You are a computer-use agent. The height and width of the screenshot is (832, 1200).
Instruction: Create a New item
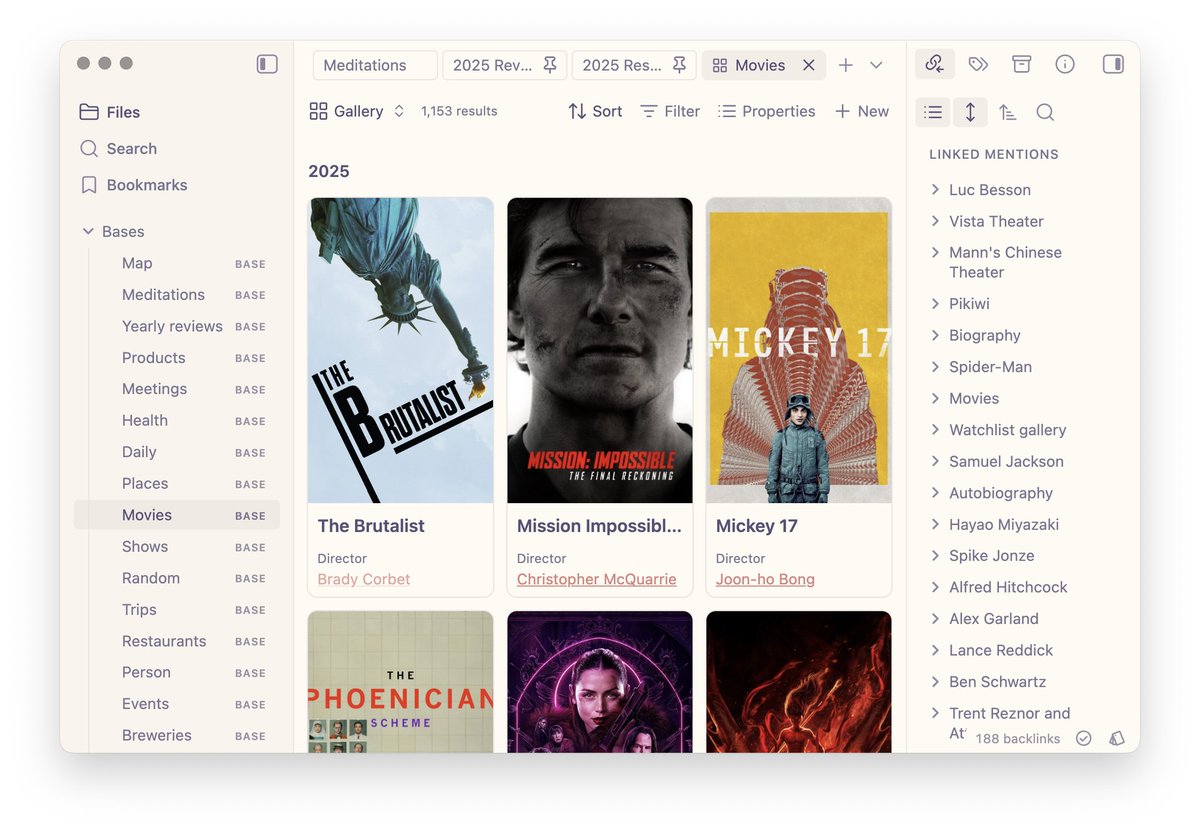coord(862,111)
